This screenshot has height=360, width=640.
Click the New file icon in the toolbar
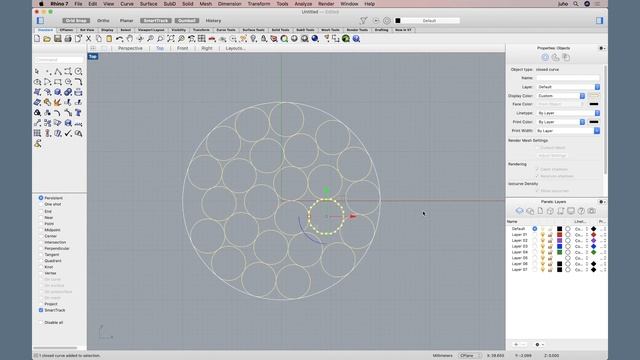click(37, 39)
